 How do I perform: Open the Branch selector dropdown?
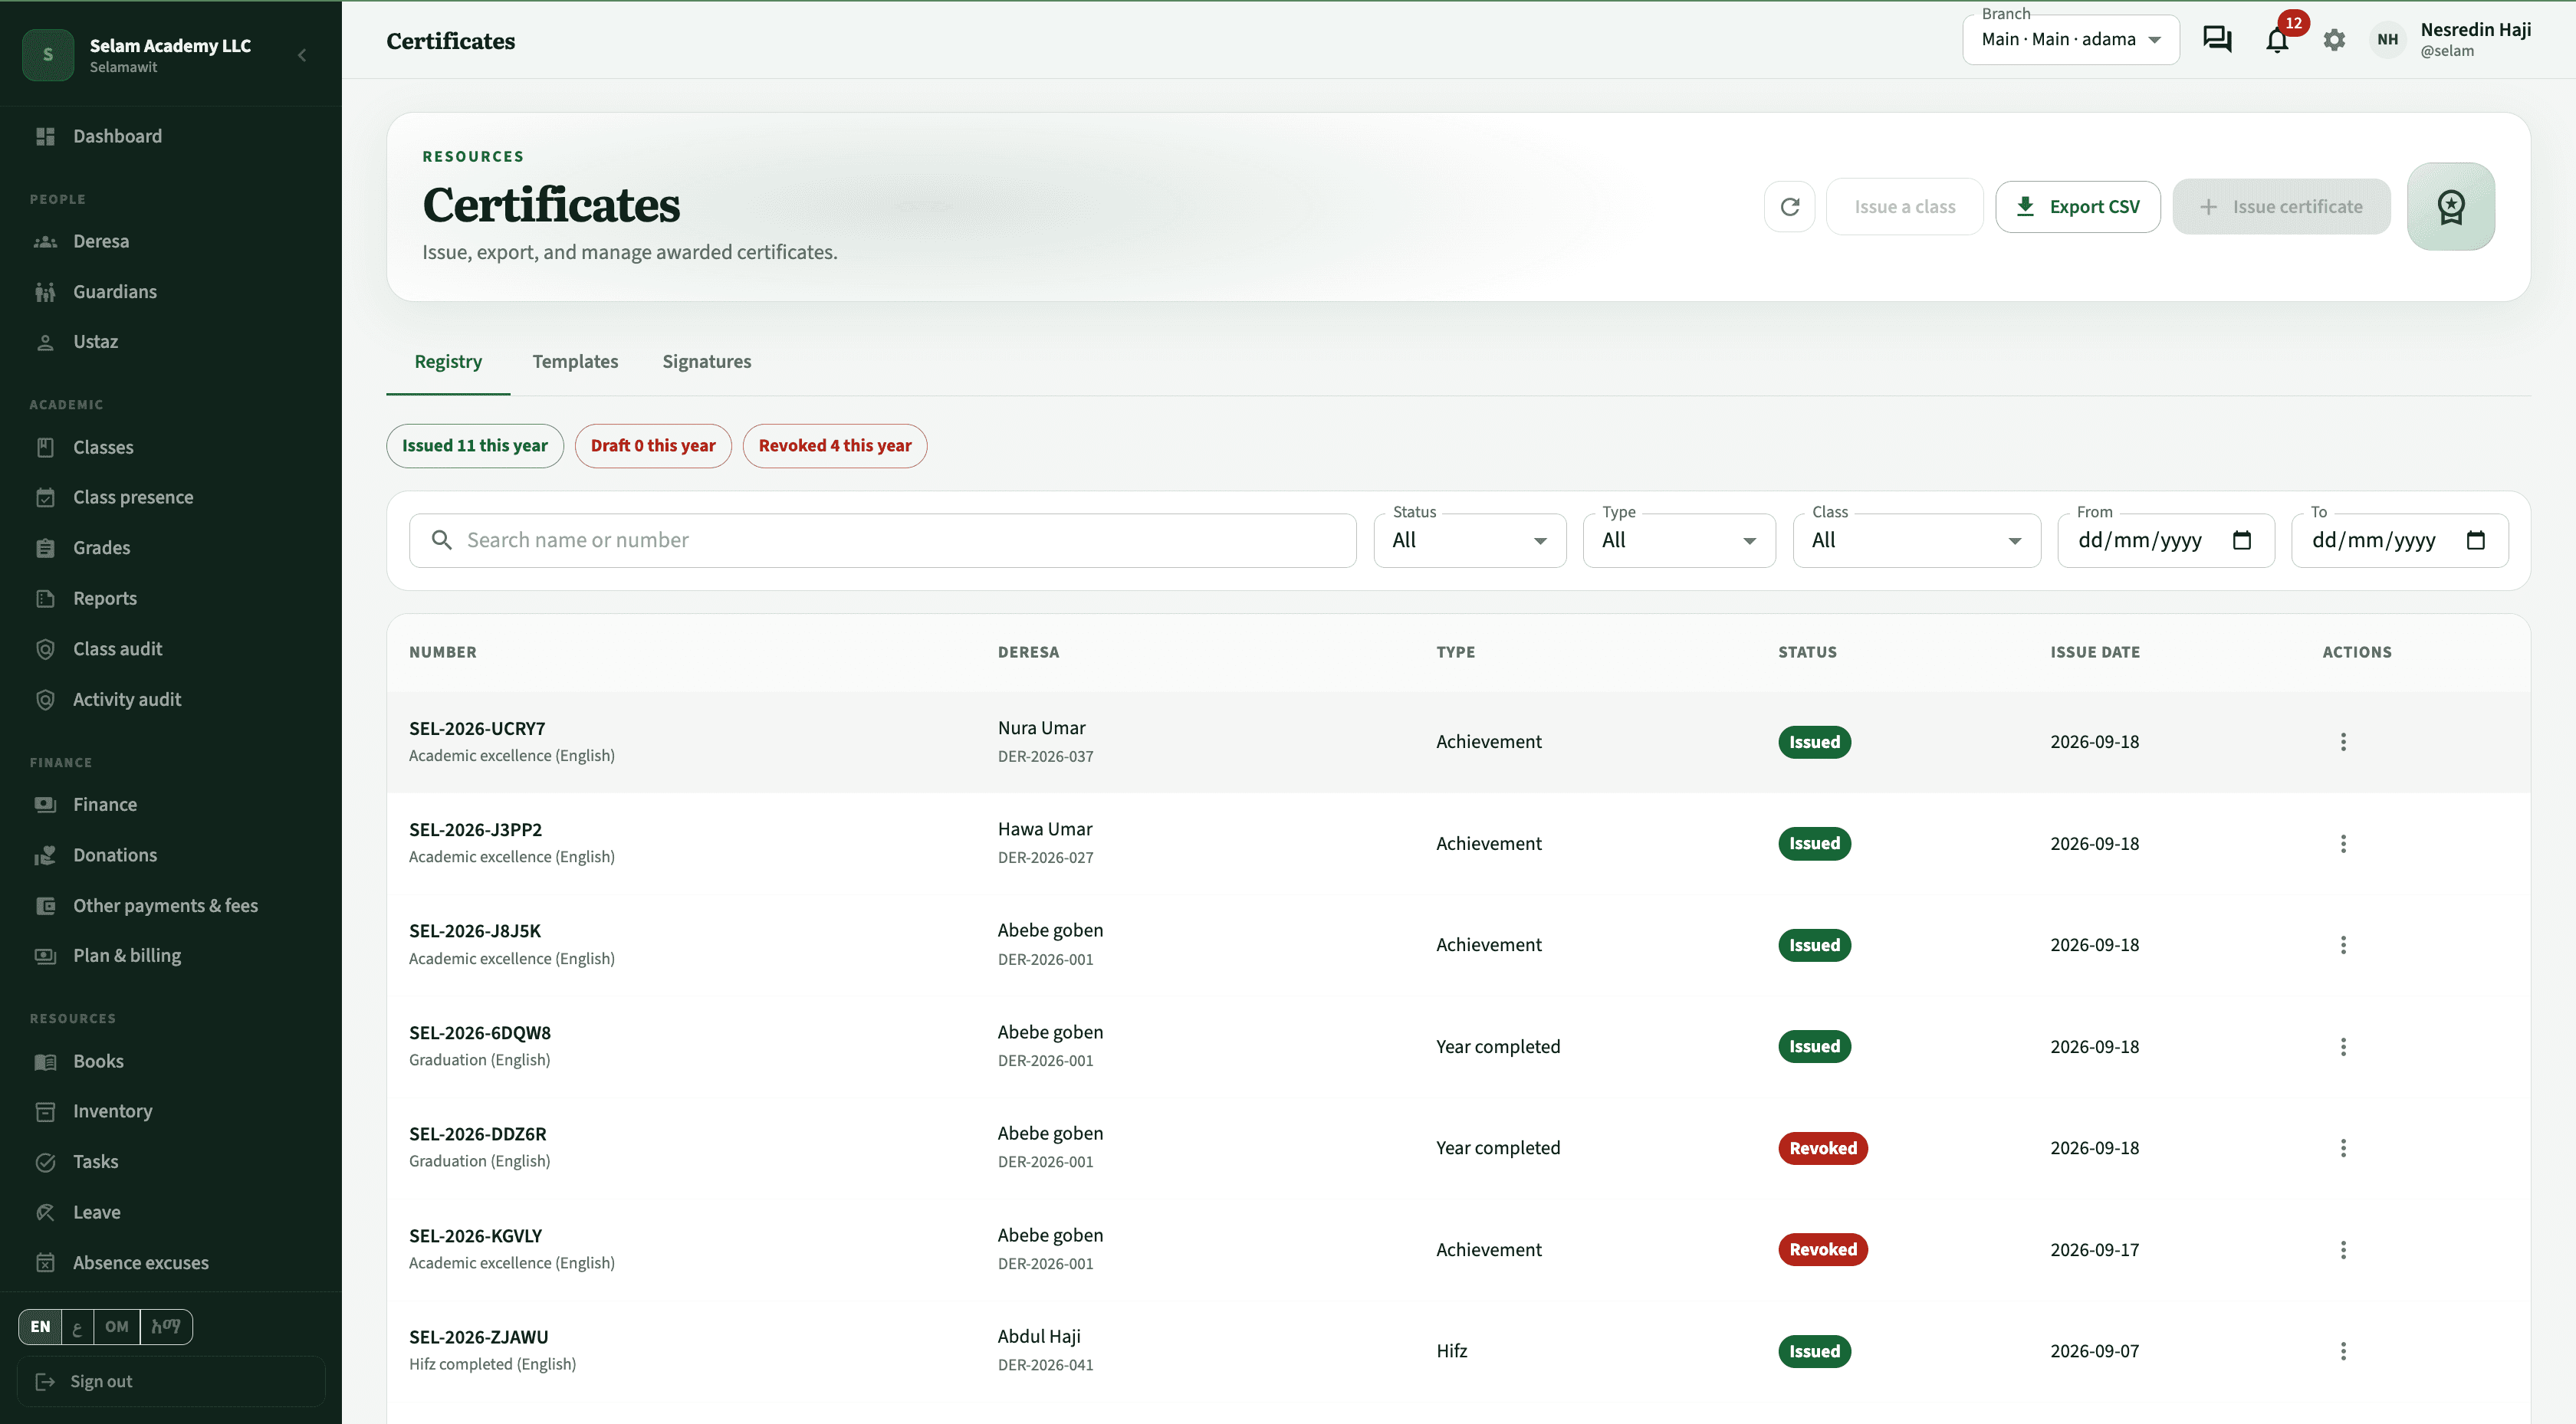coord(2070,40)
